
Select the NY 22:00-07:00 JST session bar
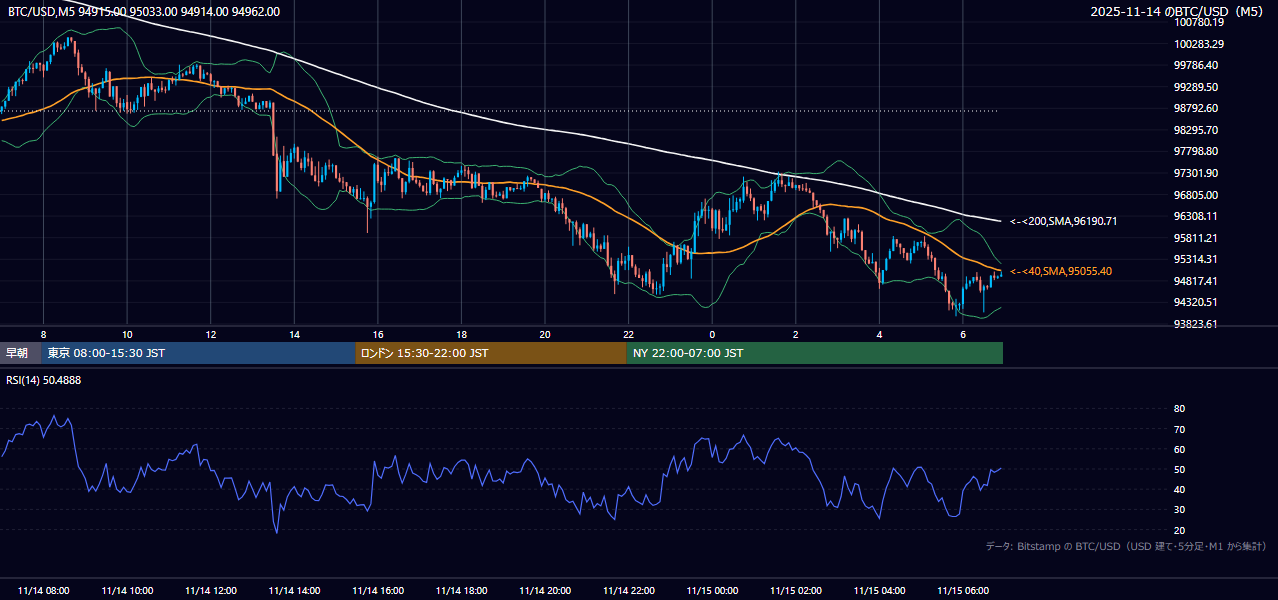[x=815, y=353]
